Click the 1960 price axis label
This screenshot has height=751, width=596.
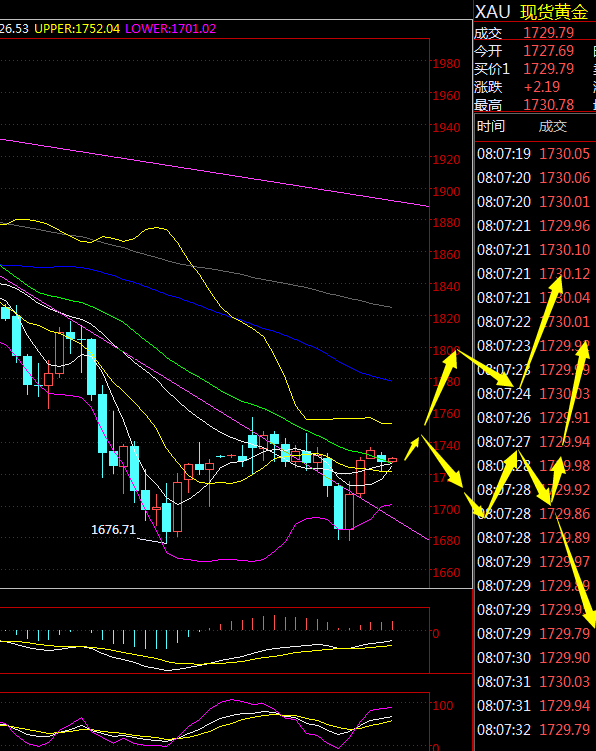coord(447,96)
